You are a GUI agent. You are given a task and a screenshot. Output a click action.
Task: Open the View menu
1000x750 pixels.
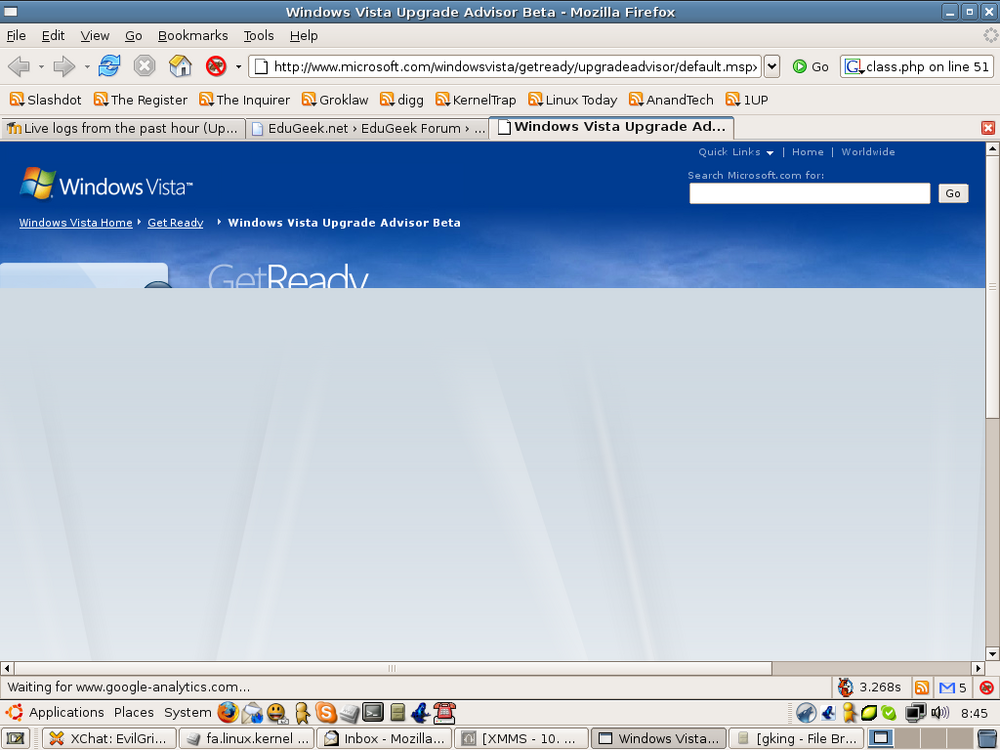point(94,36)
